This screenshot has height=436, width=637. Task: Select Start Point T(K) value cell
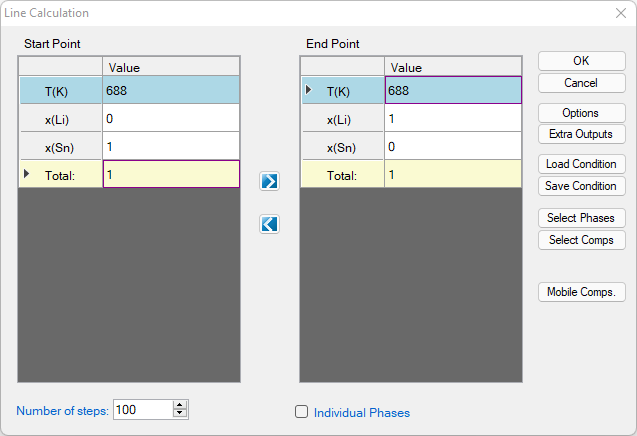(x=171, y=91)
